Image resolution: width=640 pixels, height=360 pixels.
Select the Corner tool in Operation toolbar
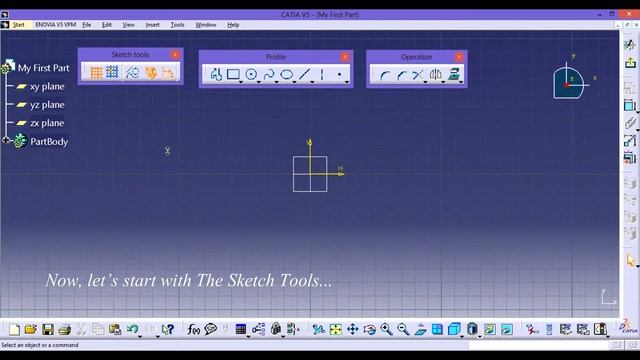(384, 75)
